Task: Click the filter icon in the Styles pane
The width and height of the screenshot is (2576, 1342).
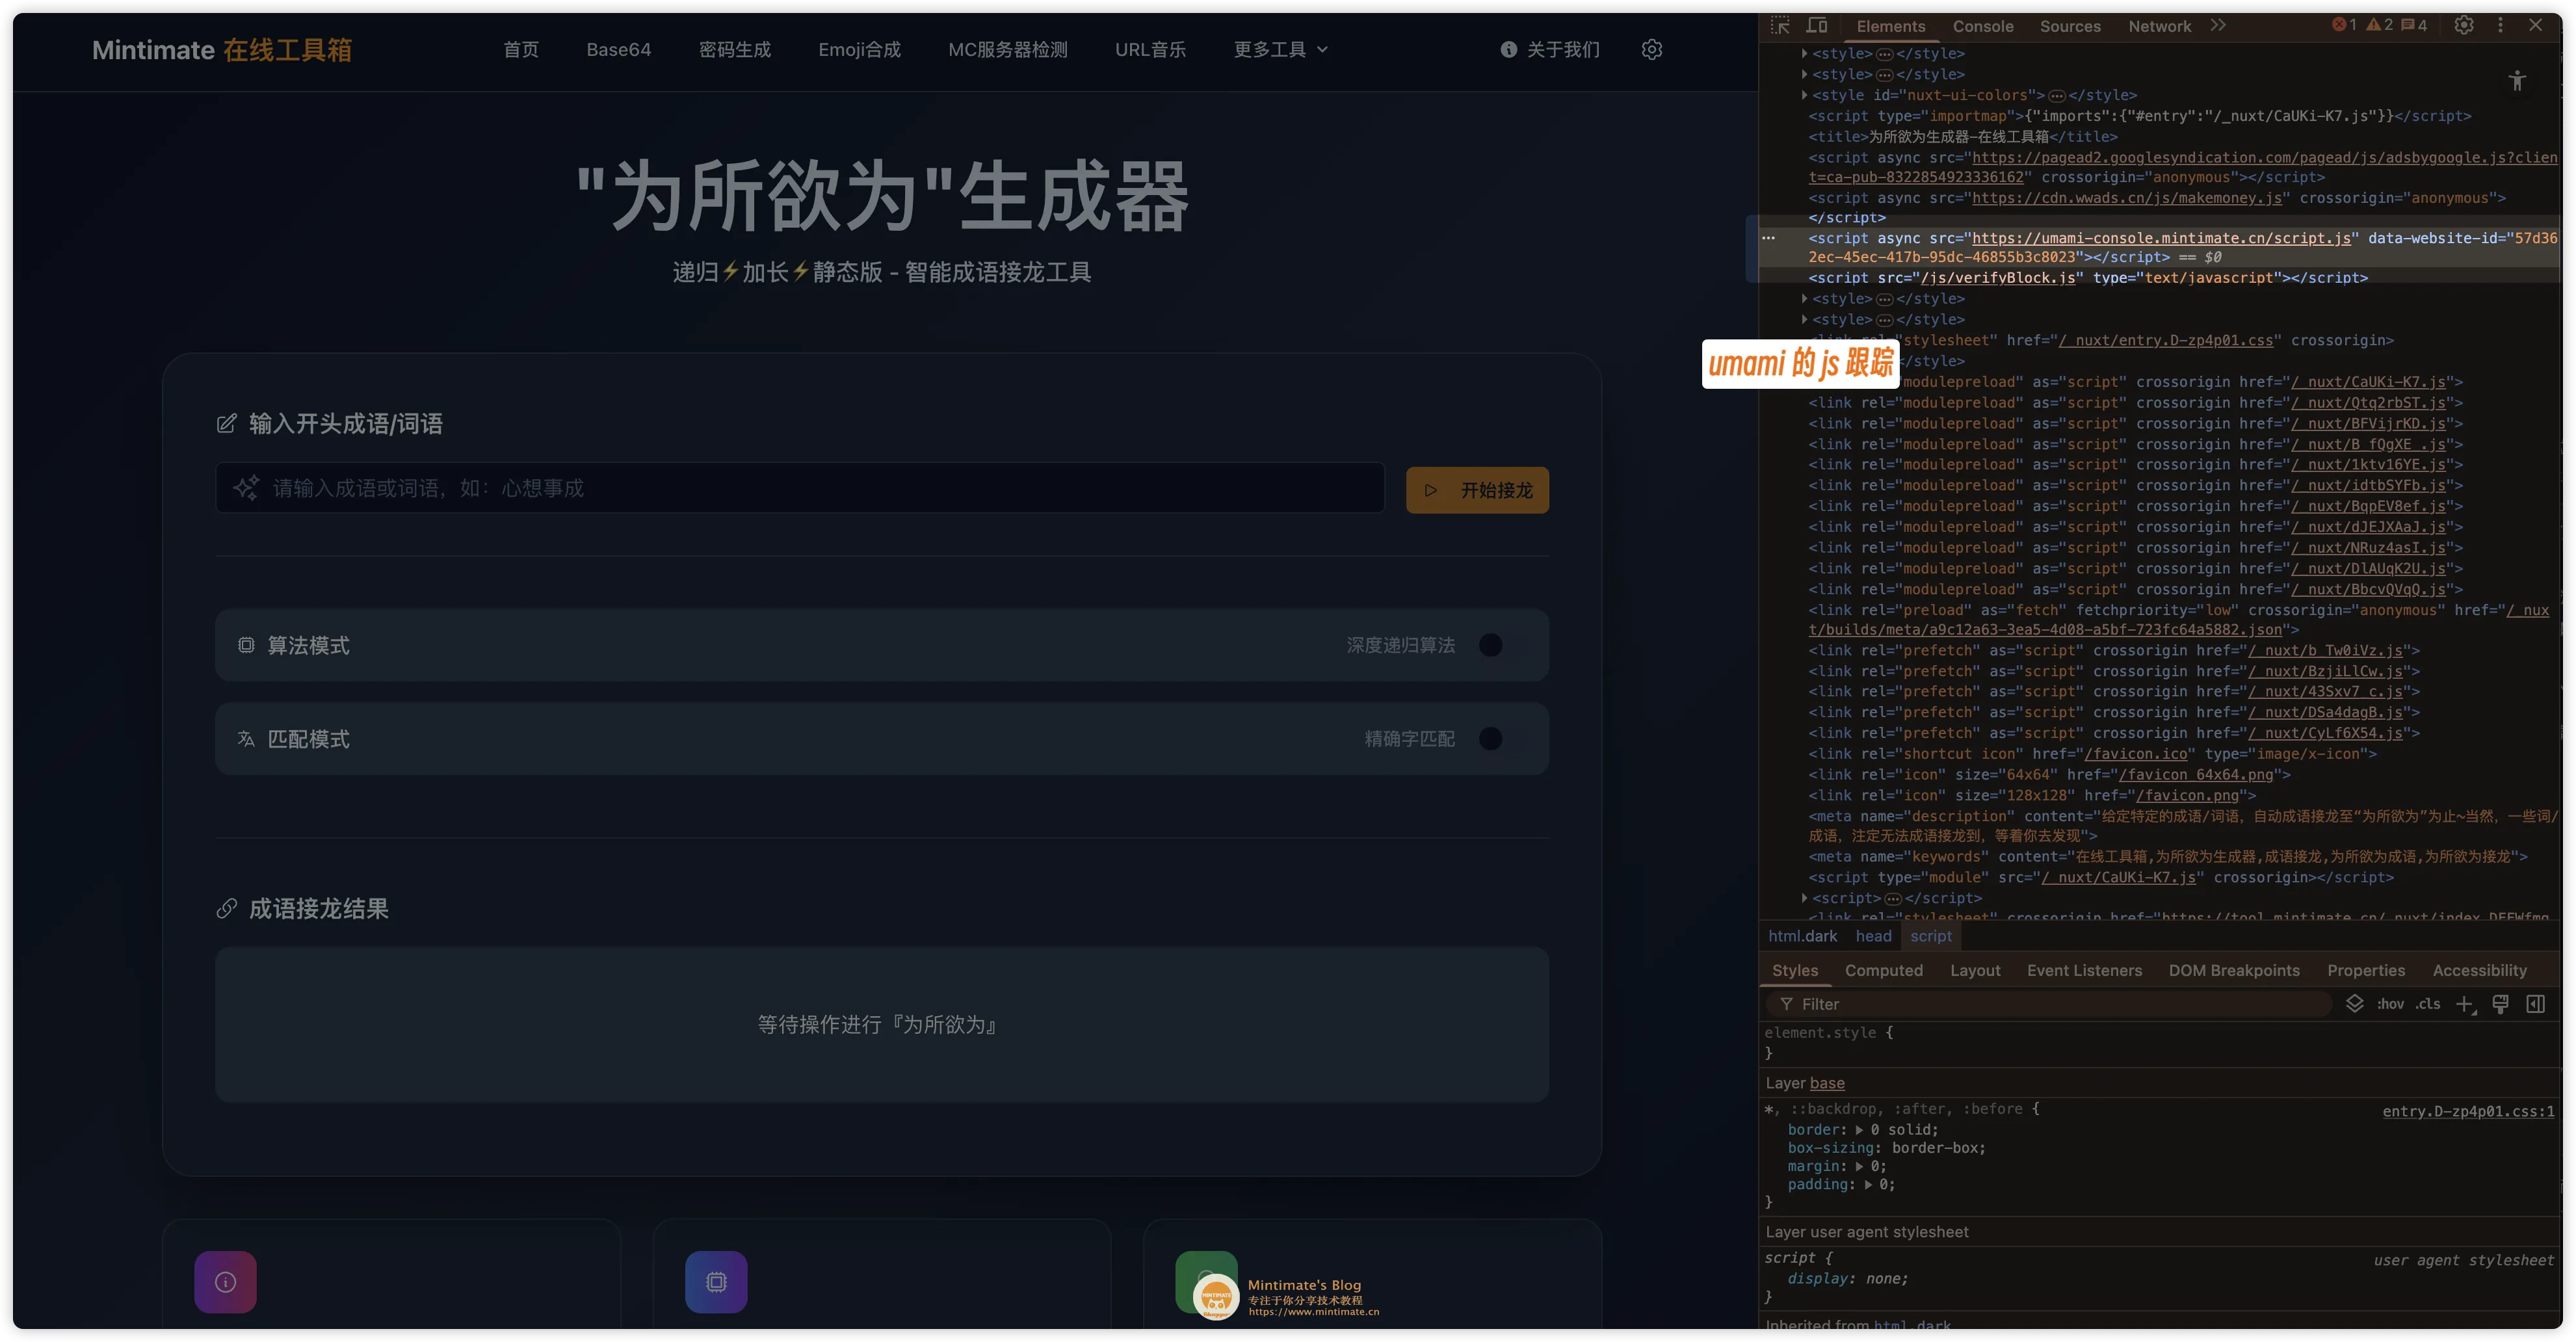Action: [1787, 1004]
